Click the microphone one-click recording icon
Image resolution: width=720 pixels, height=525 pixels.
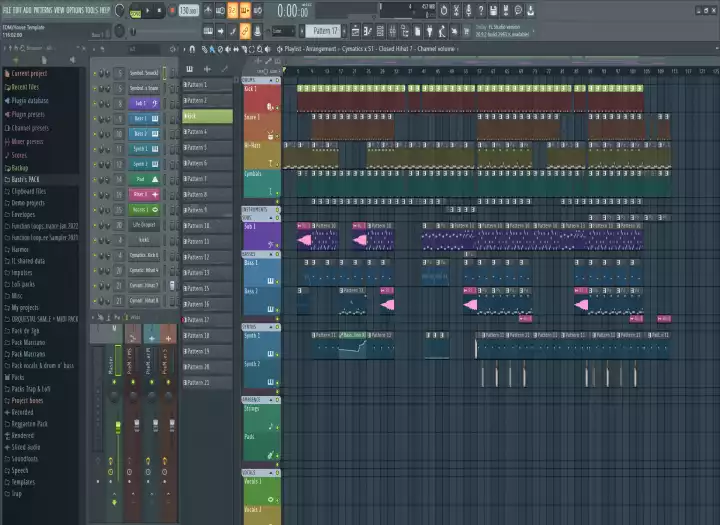[x=468, y=10]
